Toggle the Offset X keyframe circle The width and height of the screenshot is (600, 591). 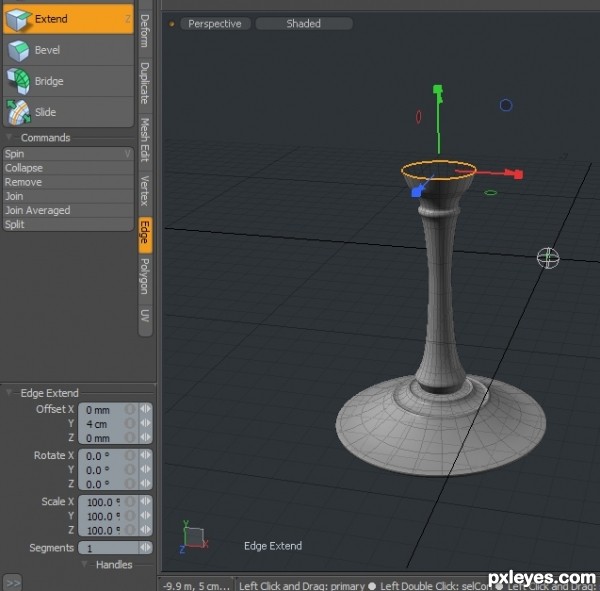coord(130,409)
